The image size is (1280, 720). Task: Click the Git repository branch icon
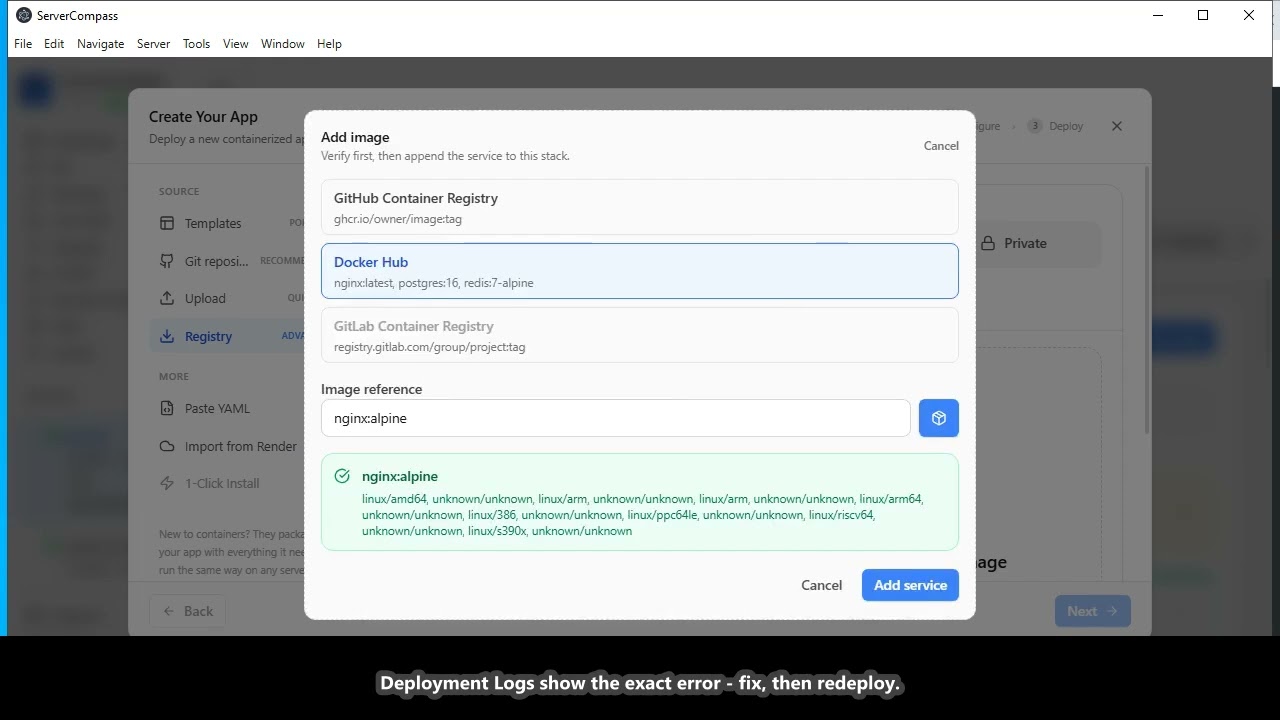167,261
